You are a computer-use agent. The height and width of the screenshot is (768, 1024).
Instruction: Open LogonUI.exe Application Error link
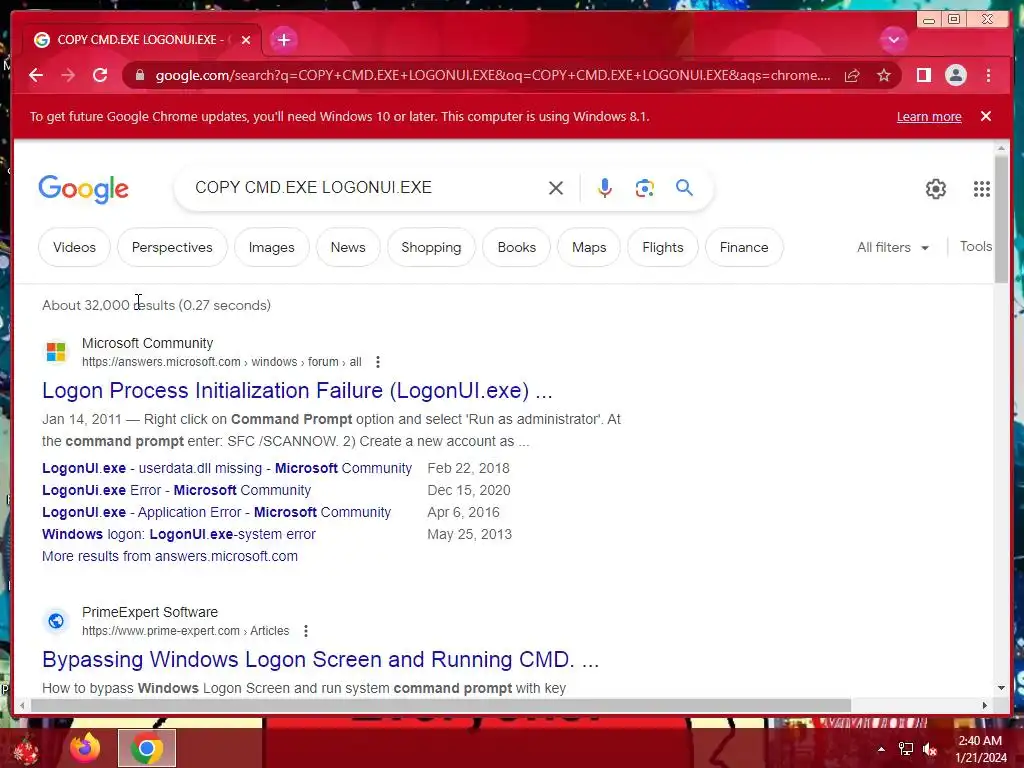point(216,513)
